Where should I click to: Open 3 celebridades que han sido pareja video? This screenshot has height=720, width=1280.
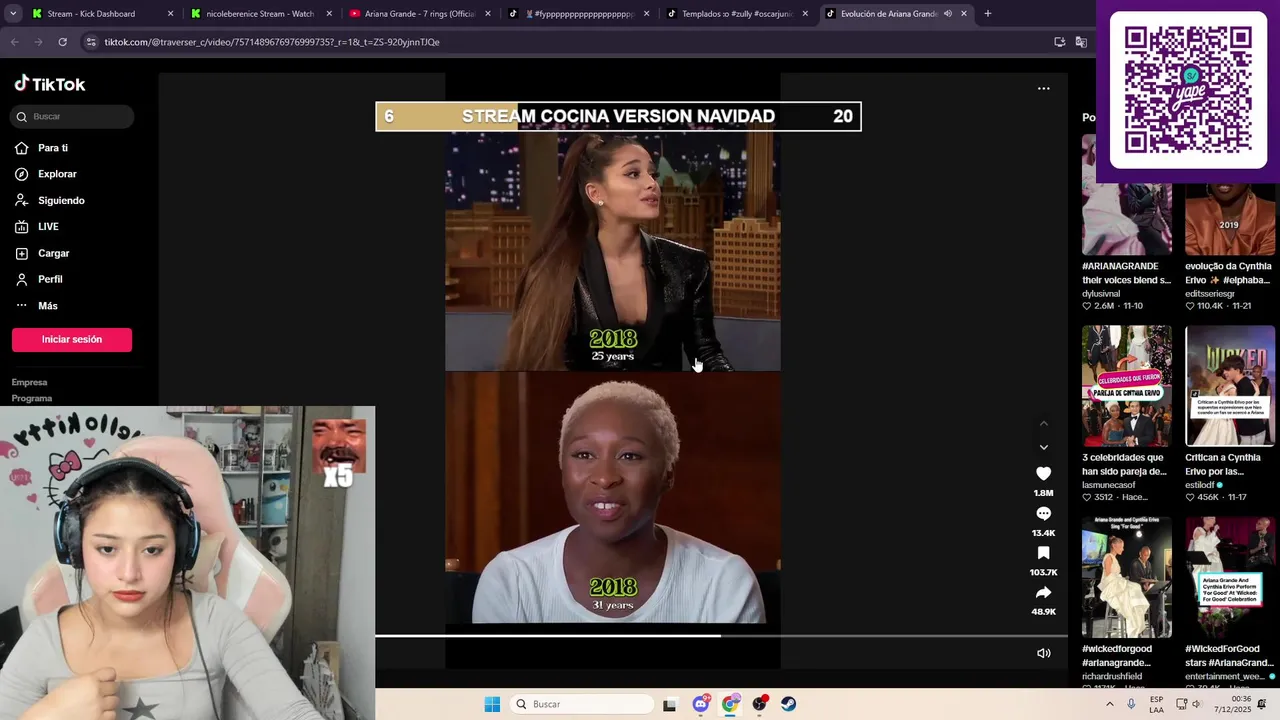click(x=1126, y=385)
